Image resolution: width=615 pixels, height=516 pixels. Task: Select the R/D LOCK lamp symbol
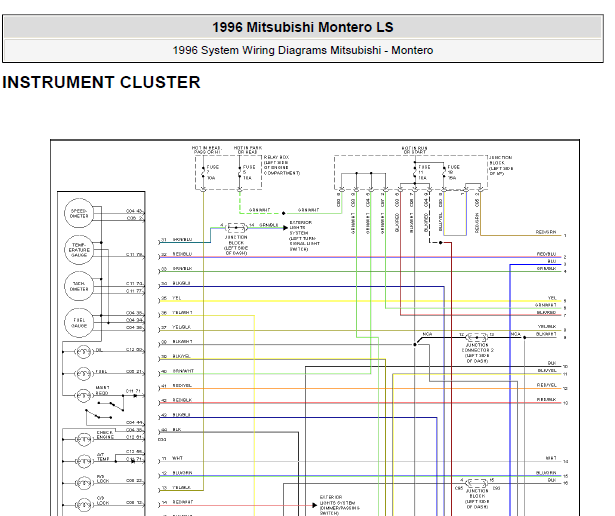click(x=83, y=483)
